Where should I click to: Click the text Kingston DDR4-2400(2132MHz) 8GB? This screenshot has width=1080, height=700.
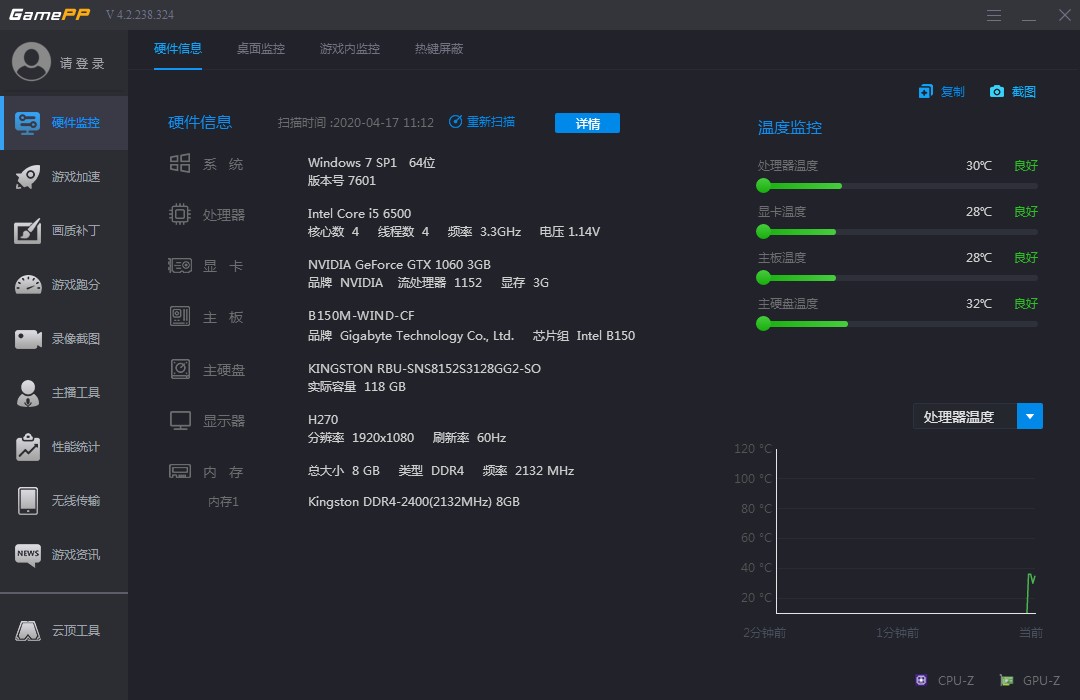tap(414, 502)
